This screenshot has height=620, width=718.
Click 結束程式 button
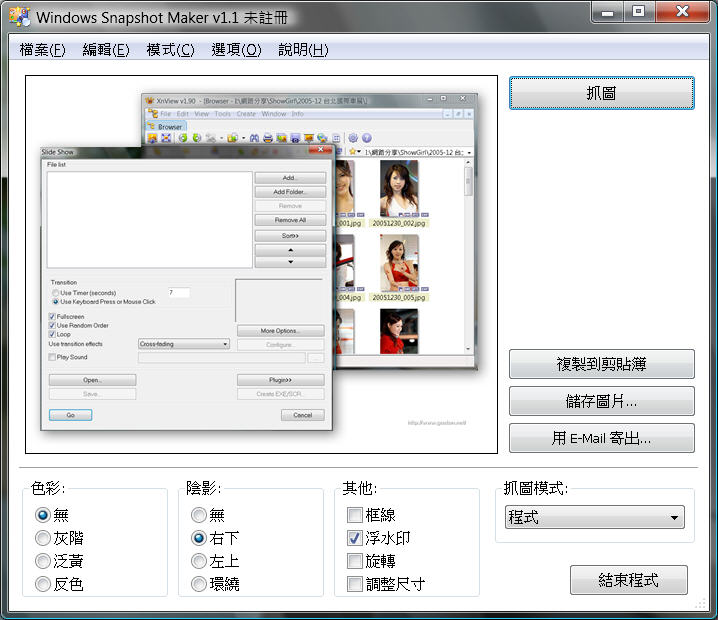pyautogui.click(x=629, y=580)
